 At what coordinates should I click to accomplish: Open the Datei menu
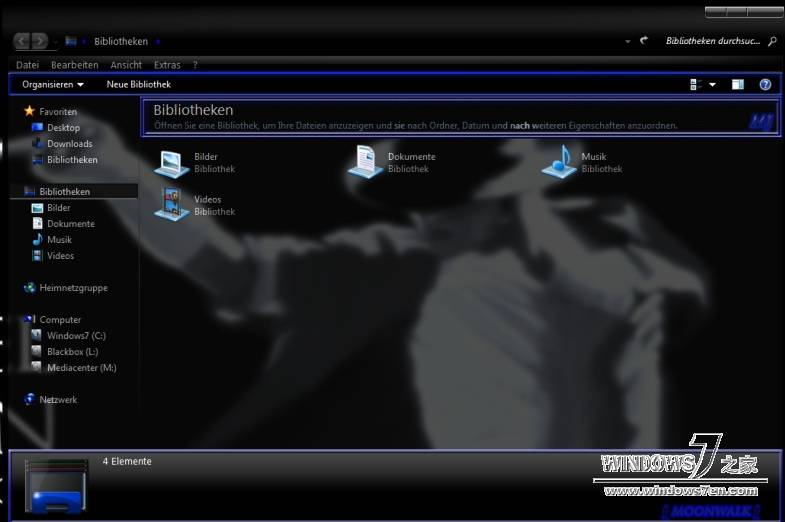pyautogui.click(x=27, y=65)
